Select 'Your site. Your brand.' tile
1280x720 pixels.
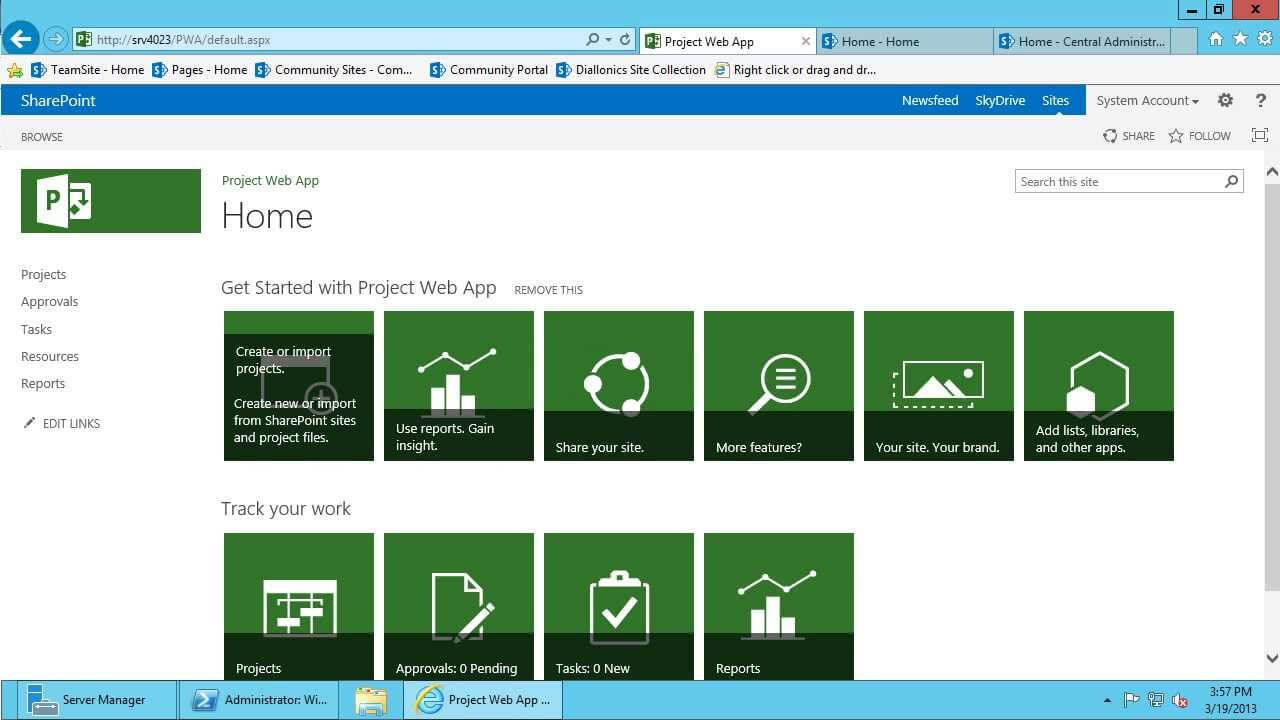coord(939,386)
